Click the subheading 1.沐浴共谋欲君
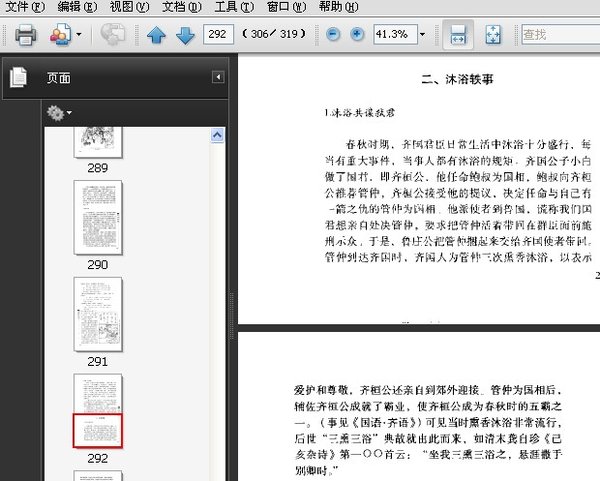This screenshot has height=481, width=600. point(359,113)
